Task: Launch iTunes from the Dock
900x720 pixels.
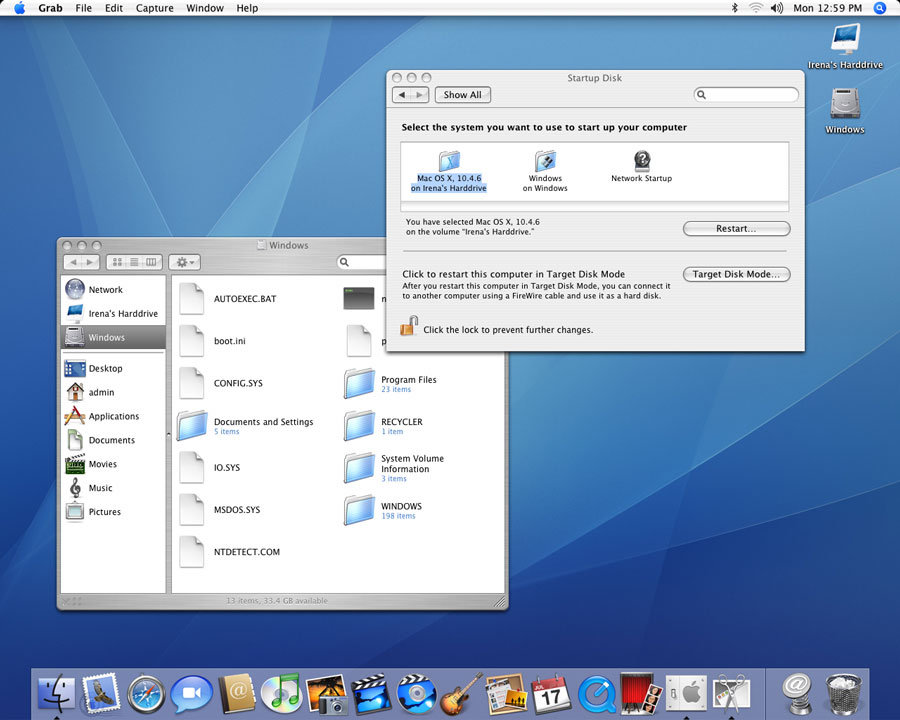Action: pyautogui.click(x=281, y=694)
